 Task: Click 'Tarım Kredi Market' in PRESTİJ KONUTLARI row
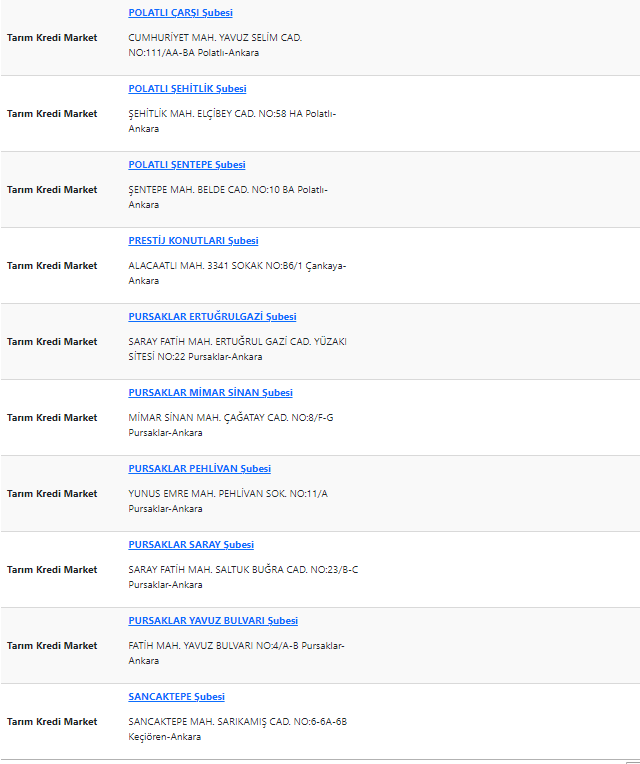(52, 266)
